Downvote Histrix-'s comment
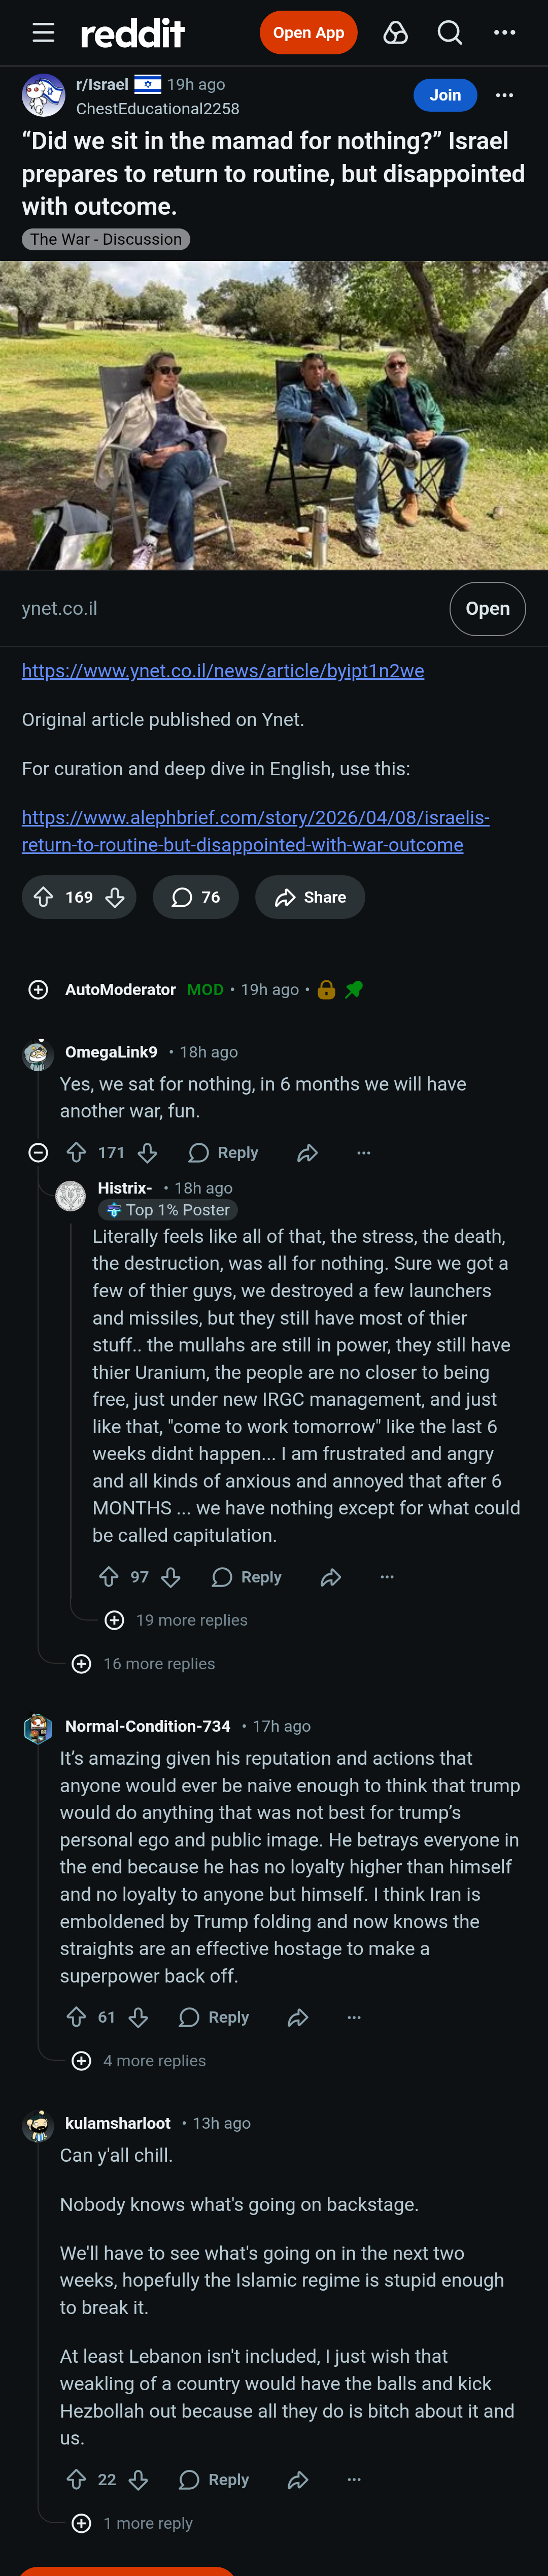Image resolution: width=548 pixels, height=2576 pixels. [x=171, y=1577]
